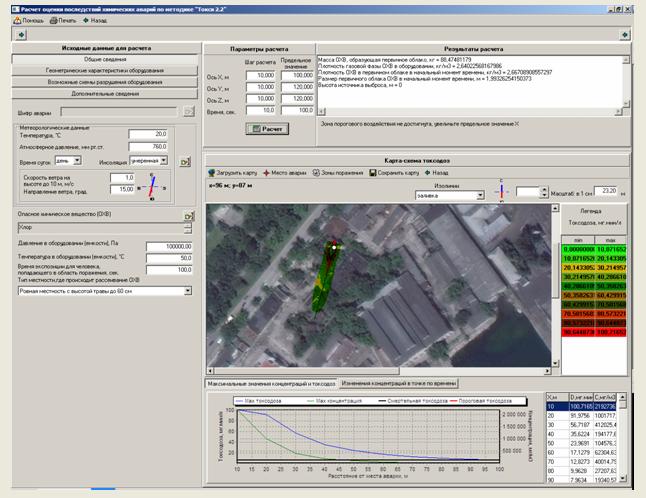Open Геометрические характеристики оборудования section
The width and height of the screenshot is (646, 498).
(x=103, y=71)
